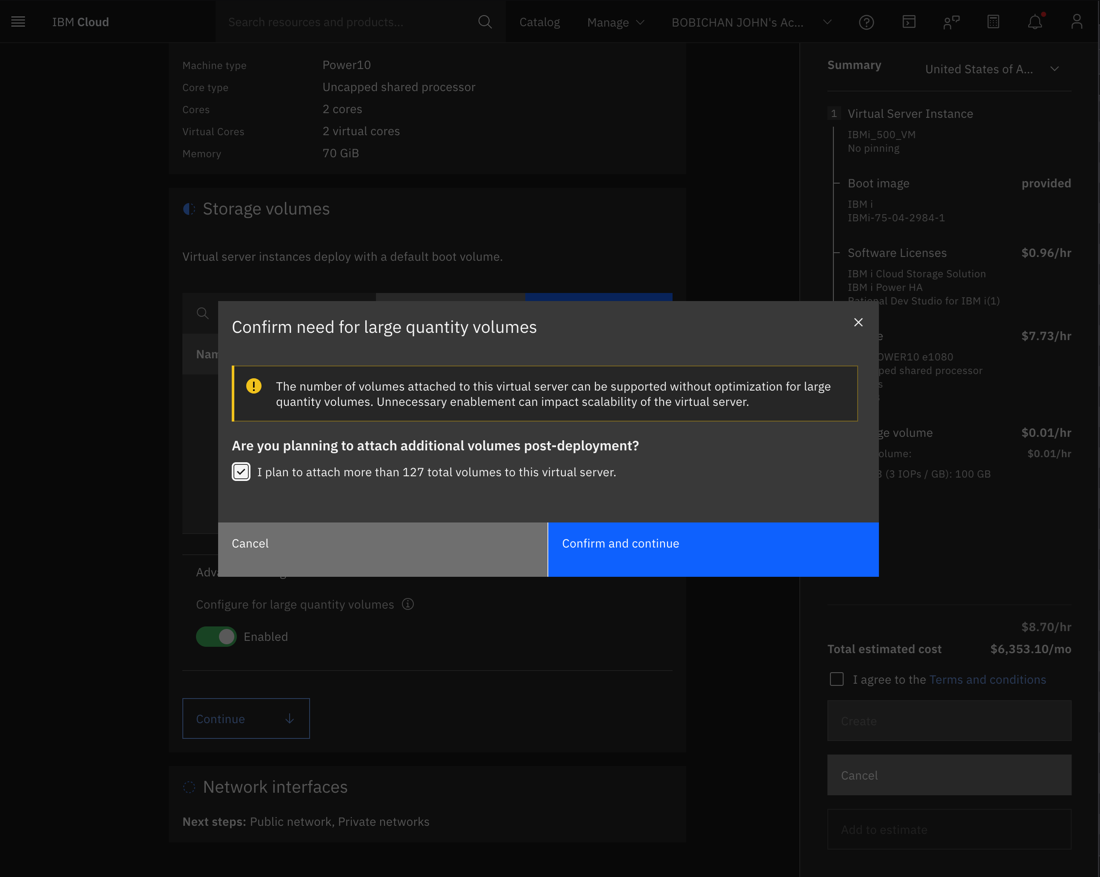Click the search resources and products field
Image resolution: width=1100 pixels, height=877 pixels.
pos(345,21)
